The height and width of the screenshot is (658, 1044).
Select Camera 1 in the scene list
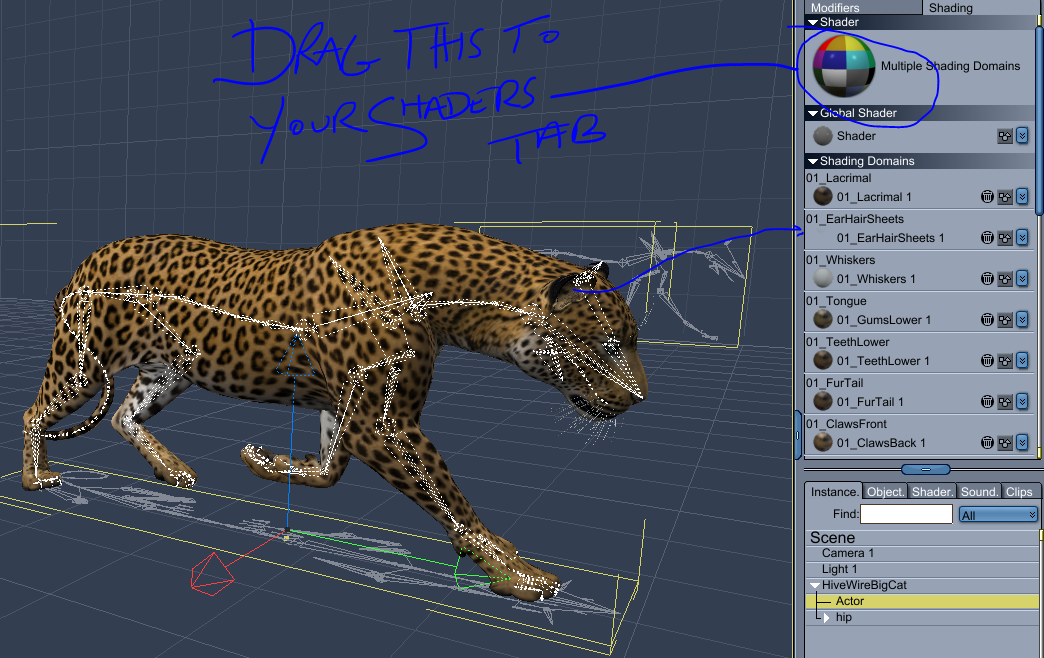click(x=848, y=553)
